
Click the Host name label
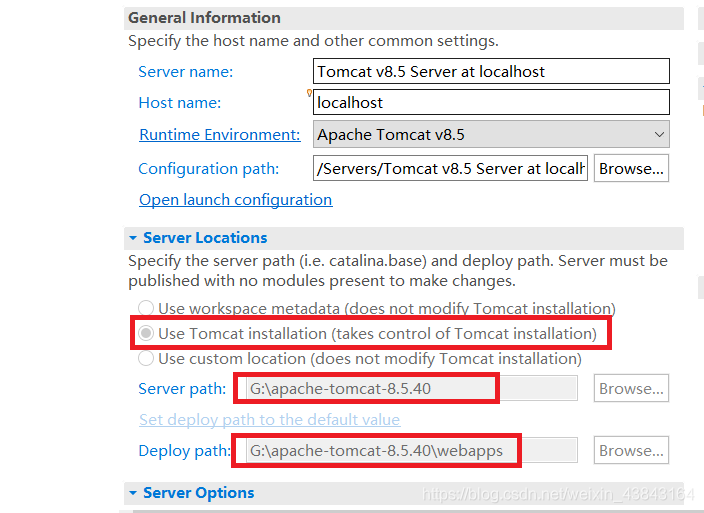180,103
